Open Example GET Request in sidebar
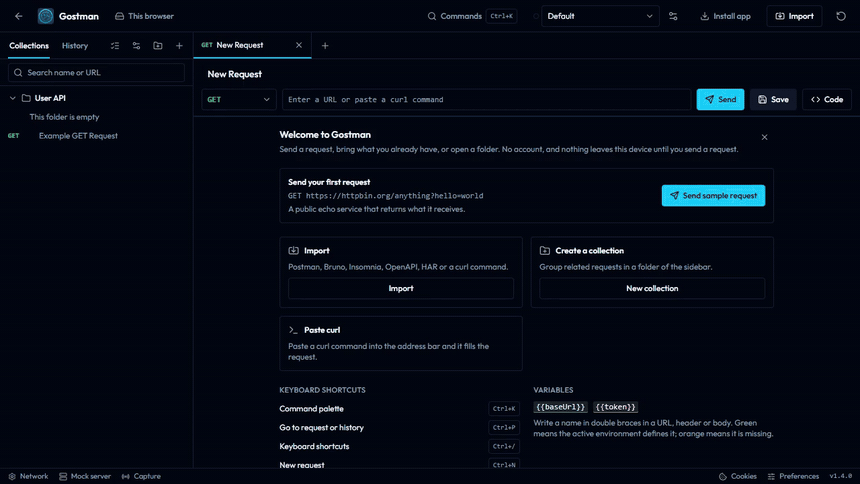This screenshot has height=484, width=860. (78, 136)
